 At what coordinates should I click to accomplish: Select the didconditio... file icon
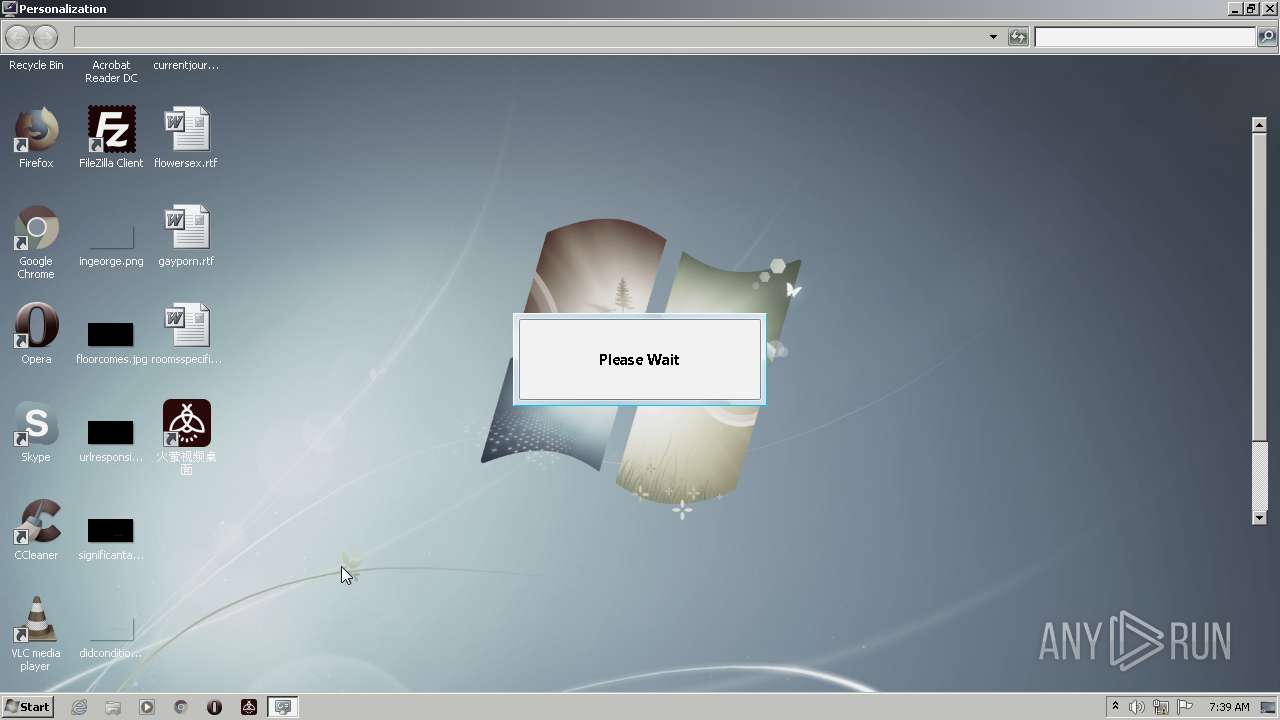pyautogui.click(x=111, y=630)
